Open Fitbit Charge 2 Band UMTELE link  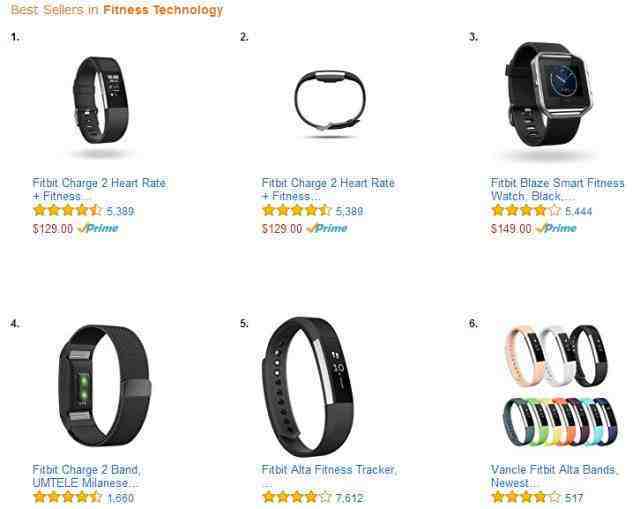pyautogui.click(x=87, y=476)
